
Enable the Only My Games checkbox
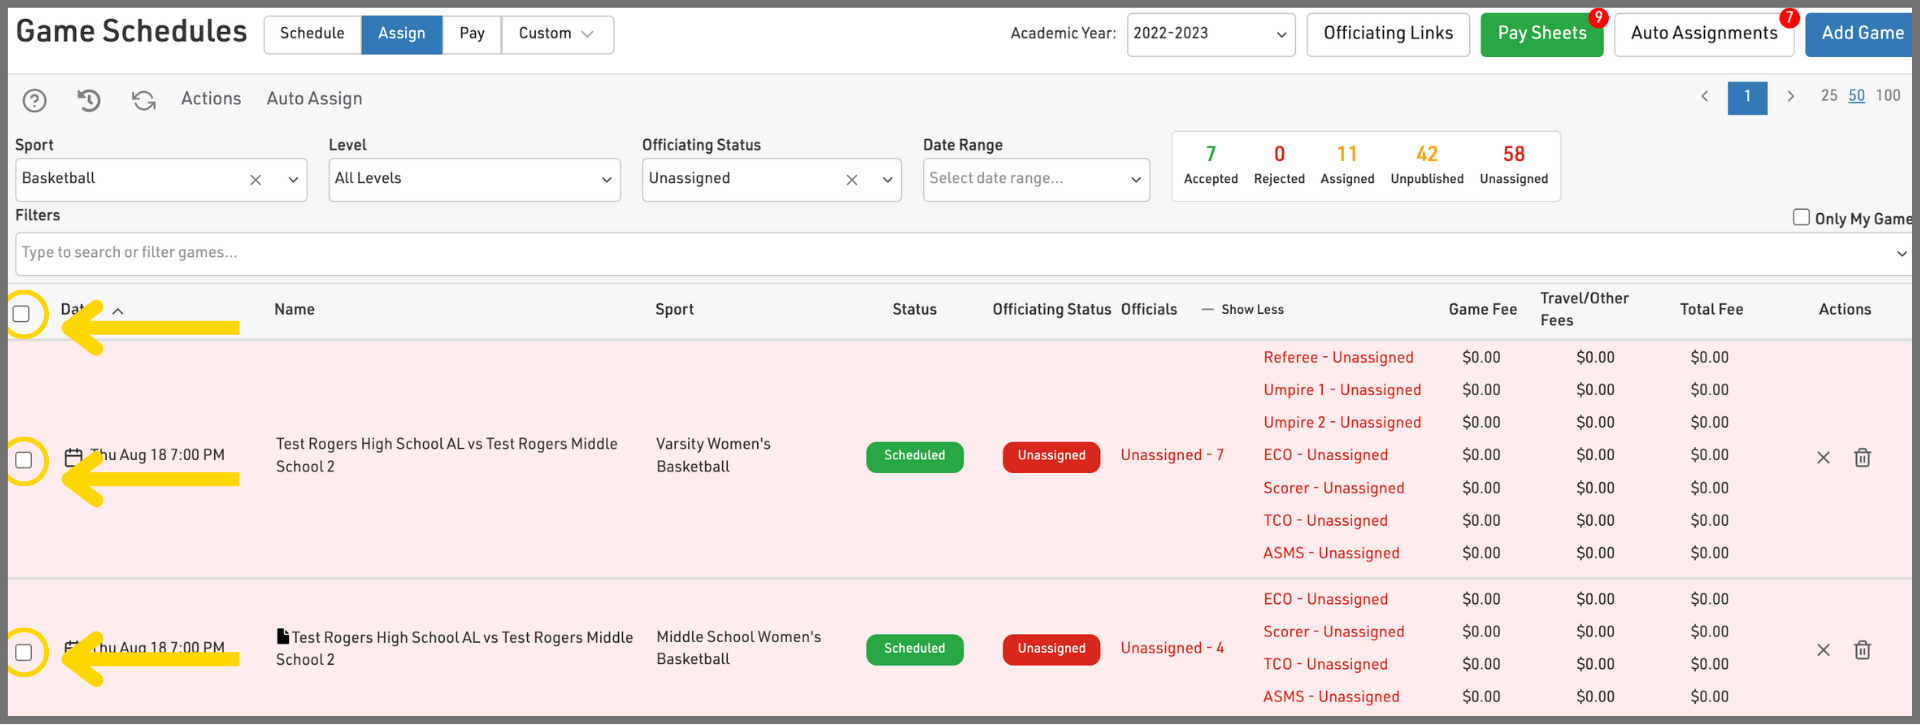pos(1801,217)
